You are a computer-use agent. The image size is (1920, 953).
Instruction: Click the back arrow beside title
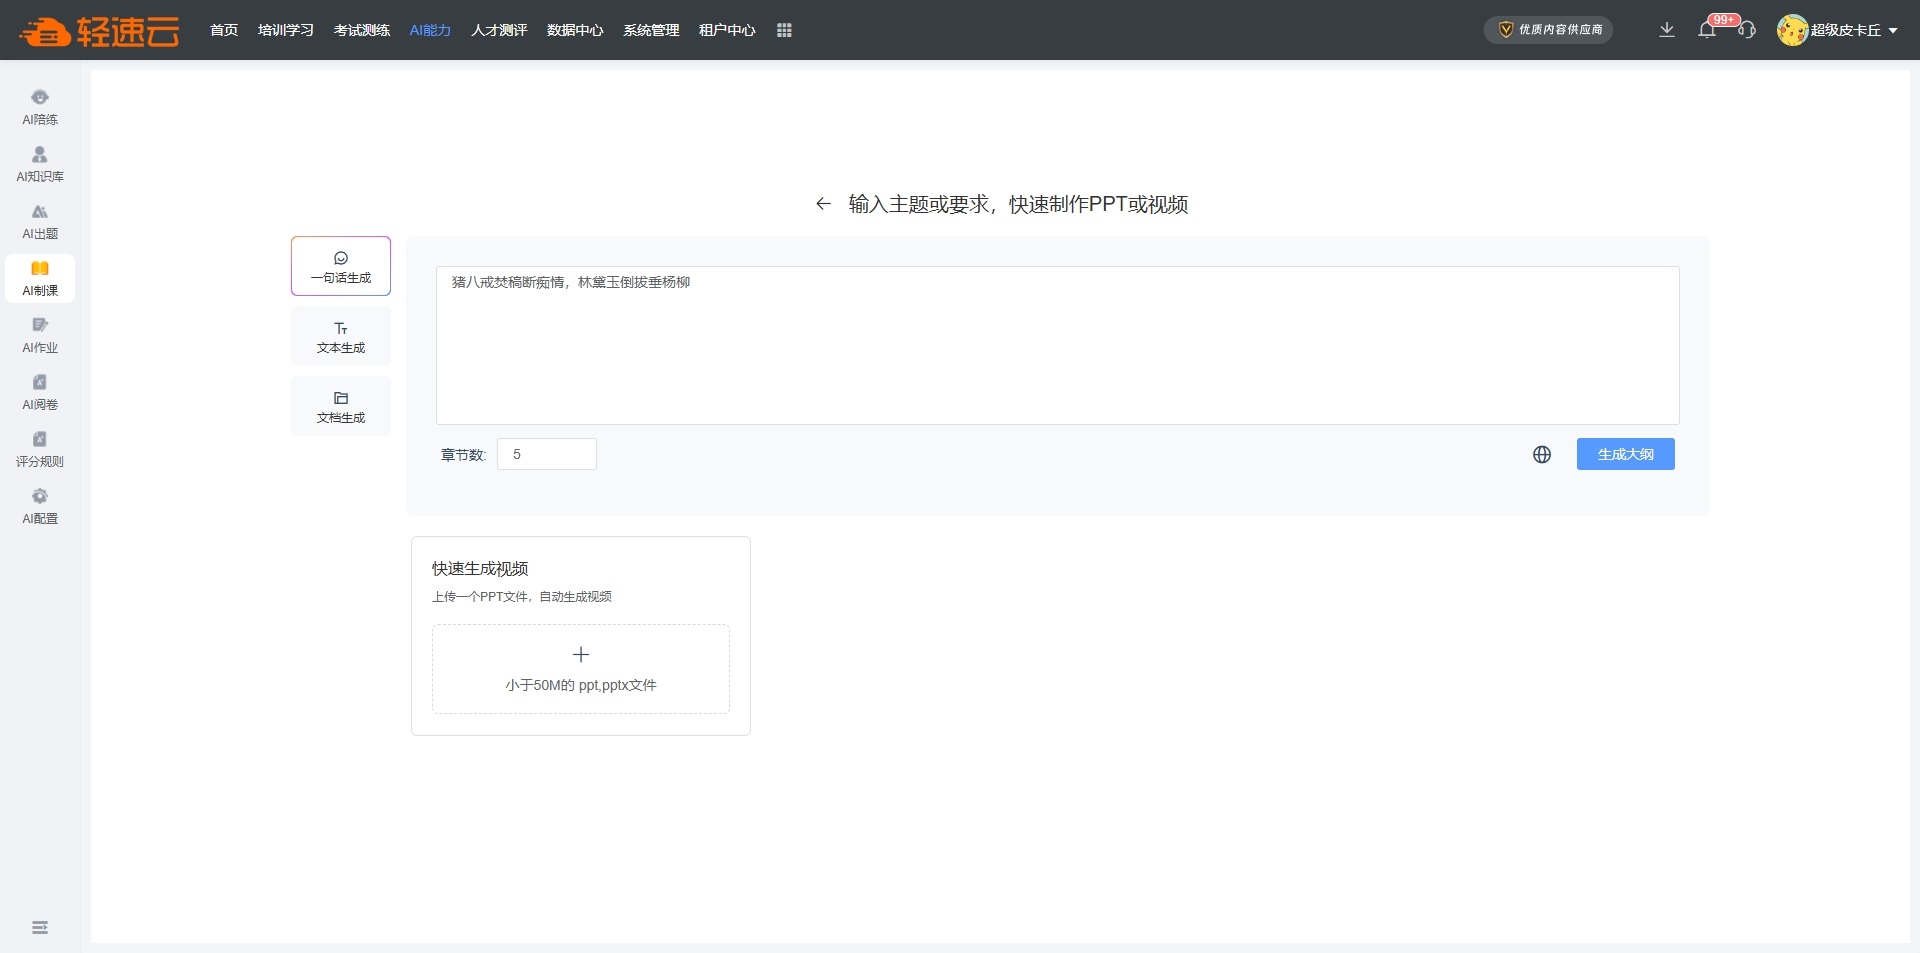click(x=823, y=204)
